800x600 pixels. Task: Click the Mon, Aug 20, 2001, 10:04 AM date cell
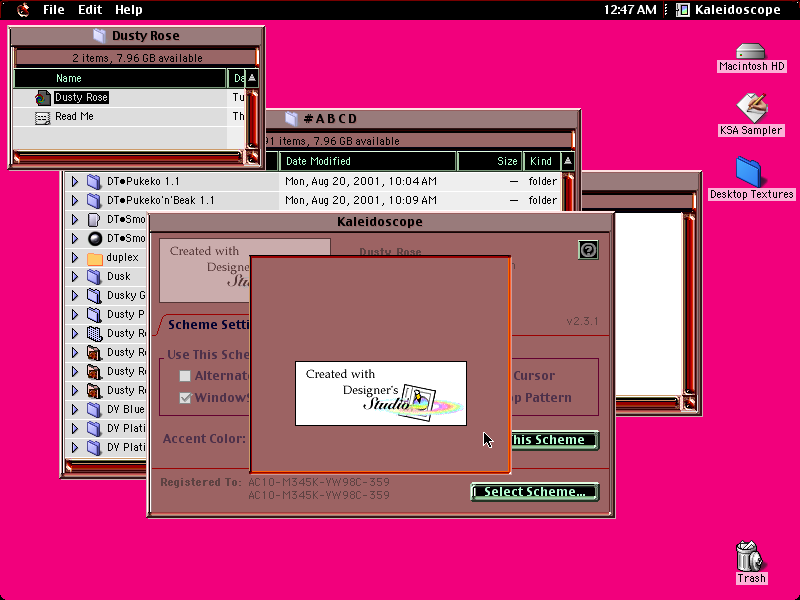(361, 181)
